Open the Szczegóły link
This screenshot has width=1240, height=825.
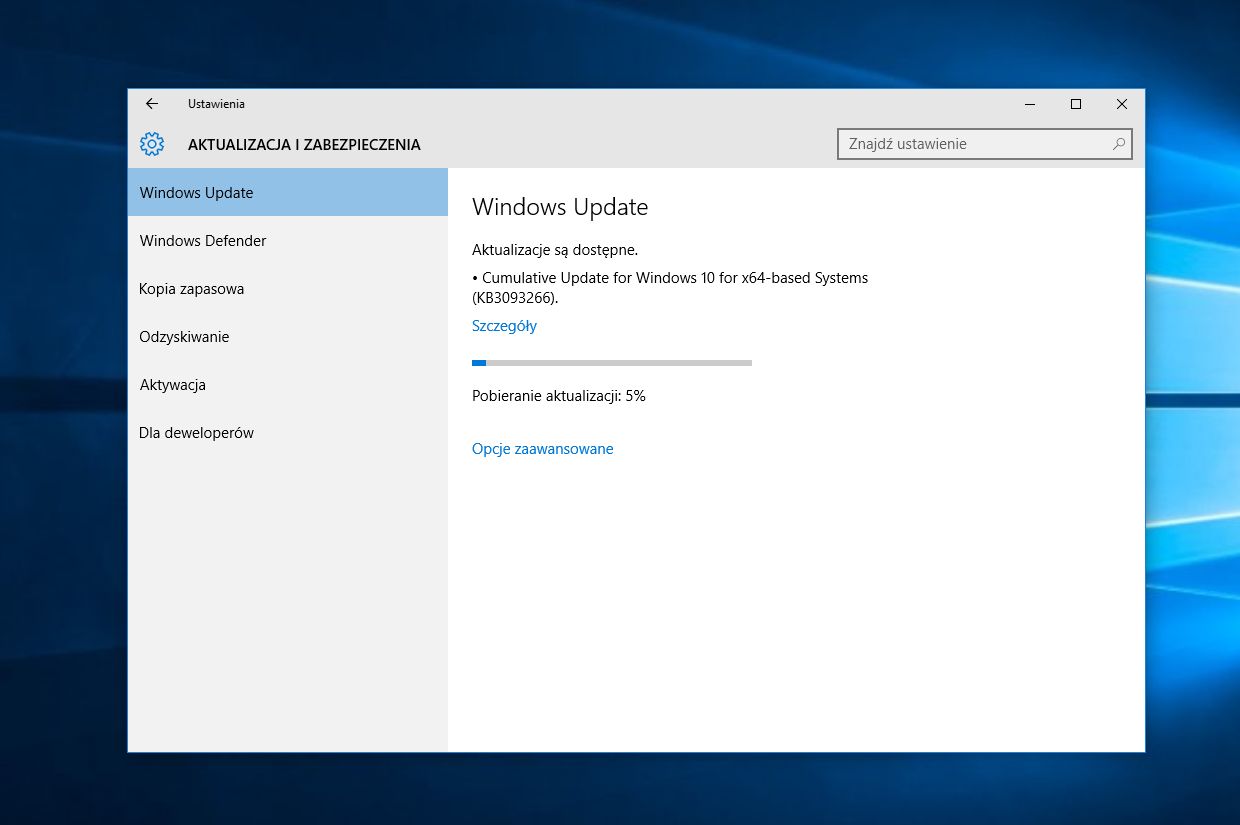click(504, 326)
